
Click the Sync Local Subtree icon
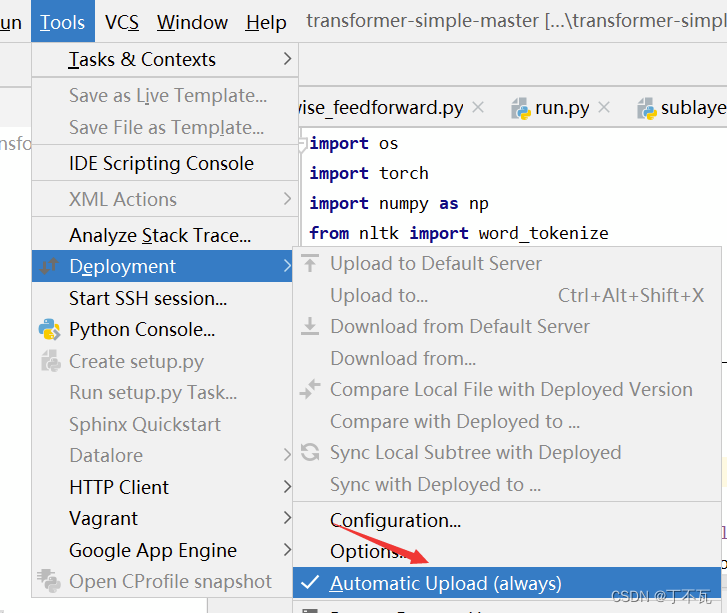[310, 452]
